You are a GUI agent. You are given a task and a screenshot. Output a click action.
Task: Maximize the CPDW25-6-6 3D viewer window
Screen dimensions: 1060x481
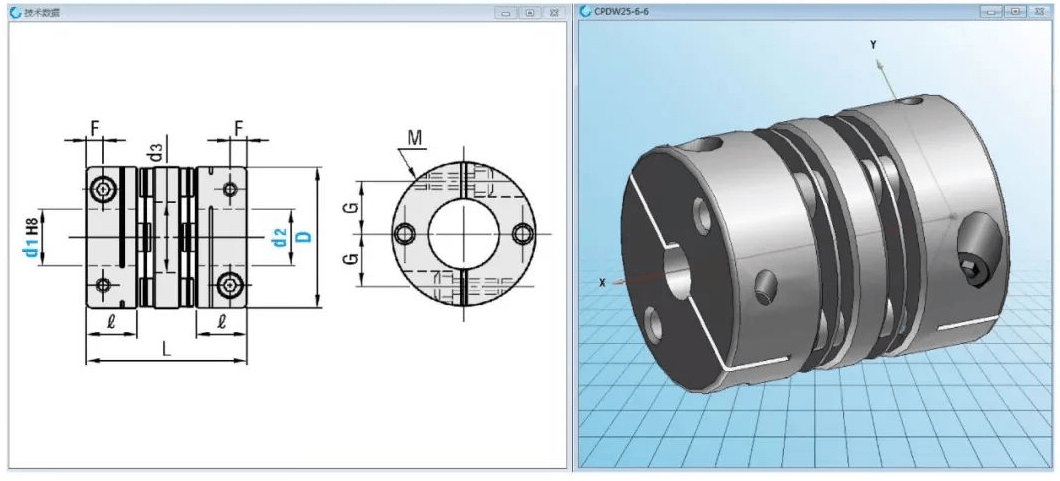pyautogui.click(x=1015, y=11)
